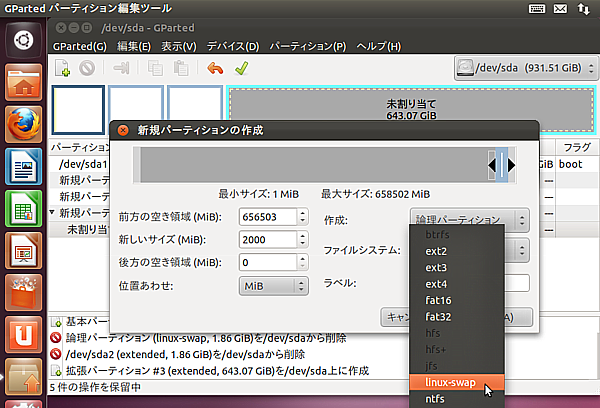
Task: Choose fat16 from filesystem list
Action: click(x=457, y=300)
